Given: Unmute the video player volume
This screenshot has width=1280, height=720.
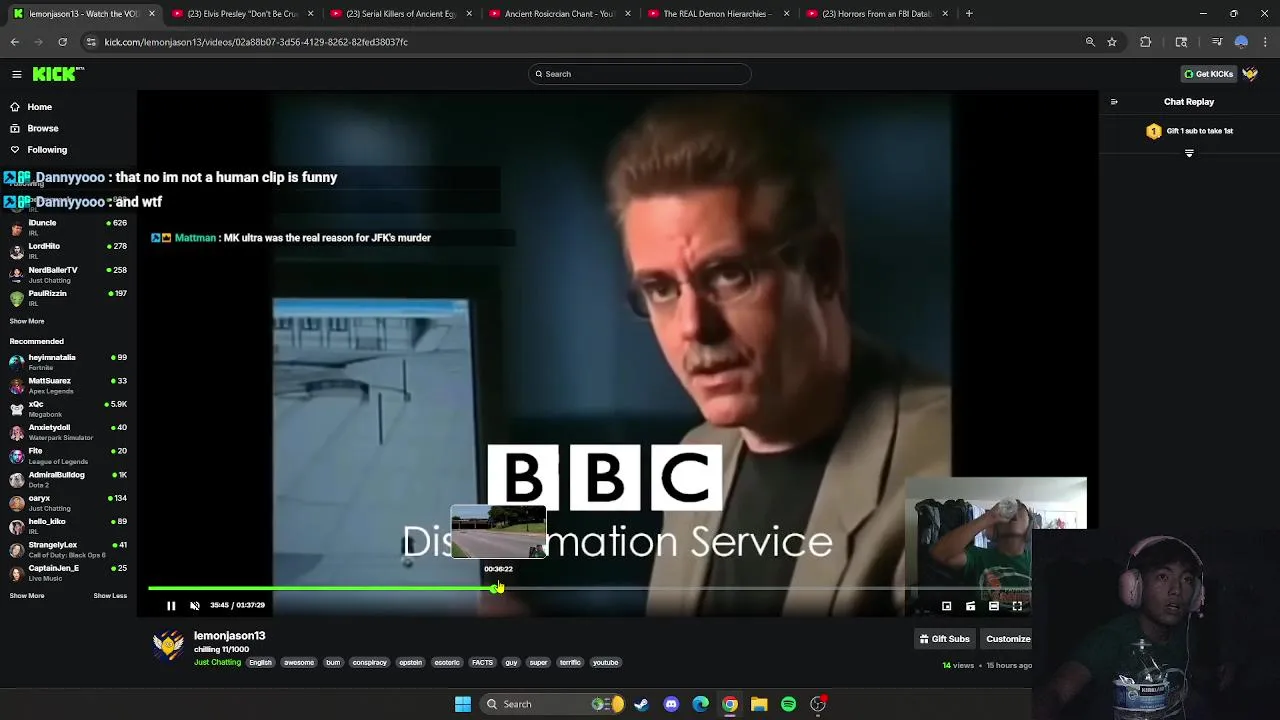Looking at the screenshot, I should (x=195, y=605).
